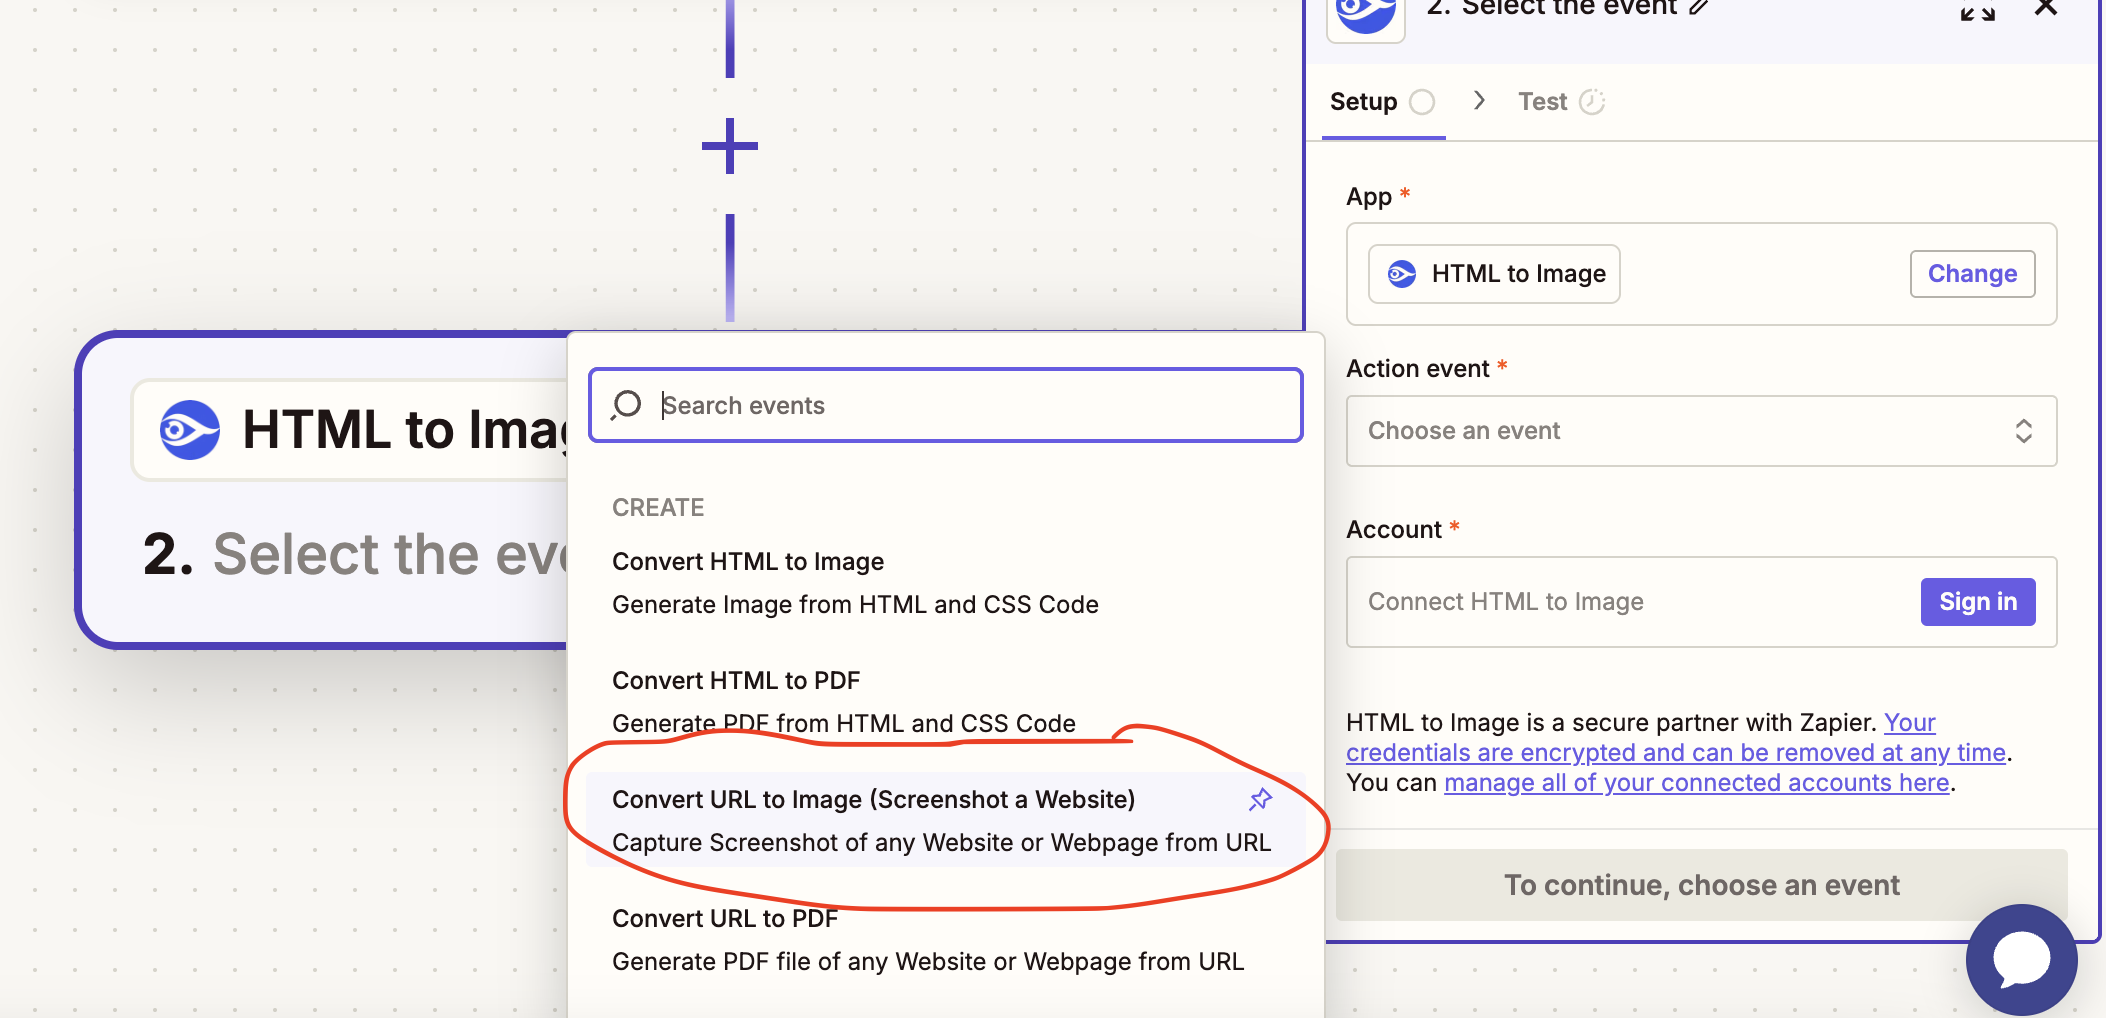
Task: Click the HTML to Image icon in the panel header
Action: pos(1365,14)
